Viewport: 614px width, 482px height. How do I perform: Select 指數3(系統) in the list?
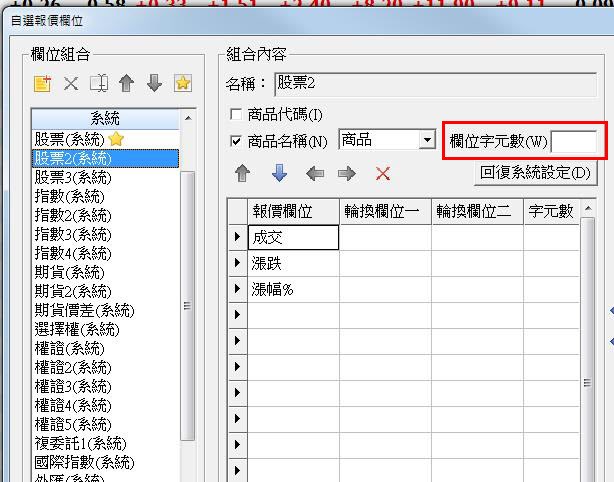[105, 234]
